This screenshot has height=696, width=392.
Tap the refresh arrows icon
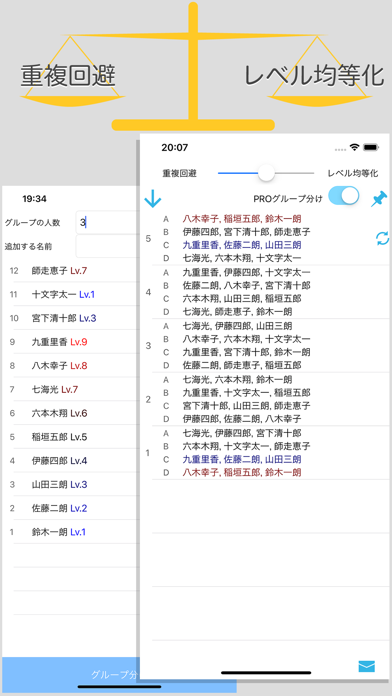click(382, 238)
